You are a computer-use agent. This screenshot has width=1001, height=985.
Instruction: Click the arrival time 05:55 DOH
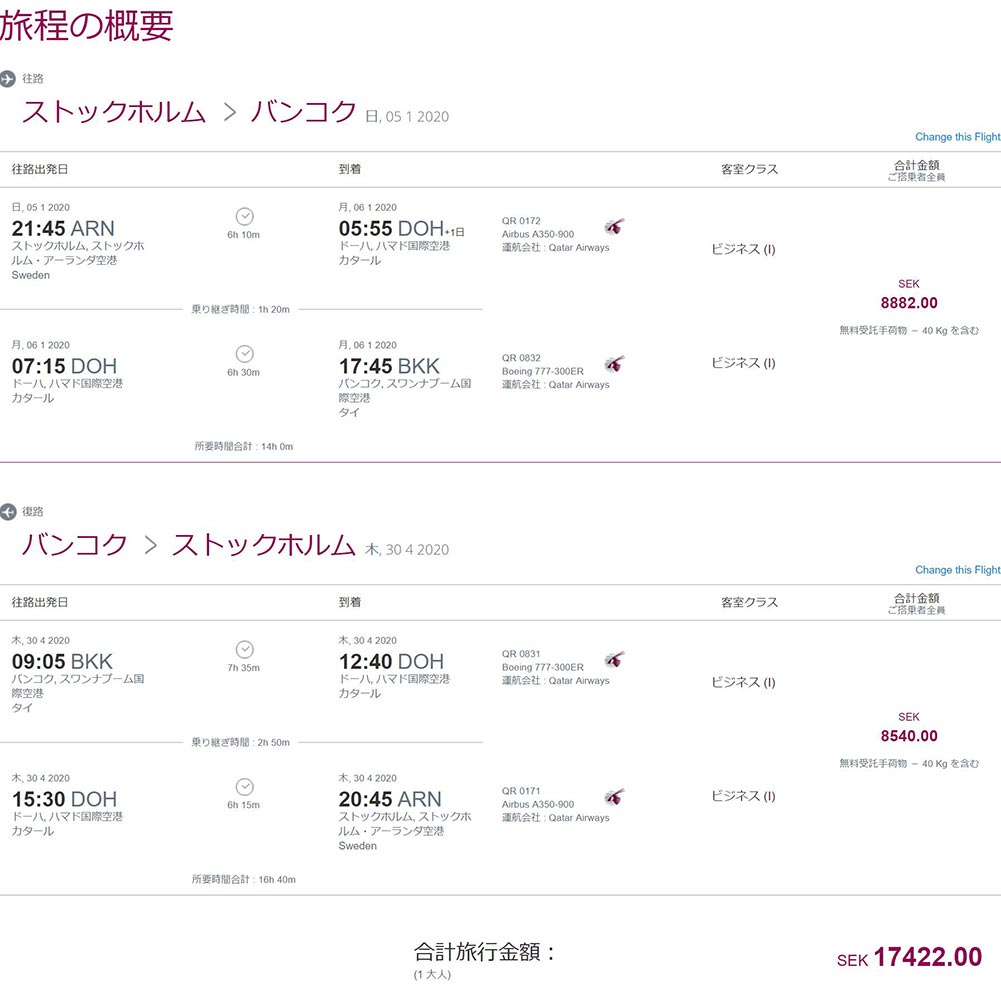point(391,229)
